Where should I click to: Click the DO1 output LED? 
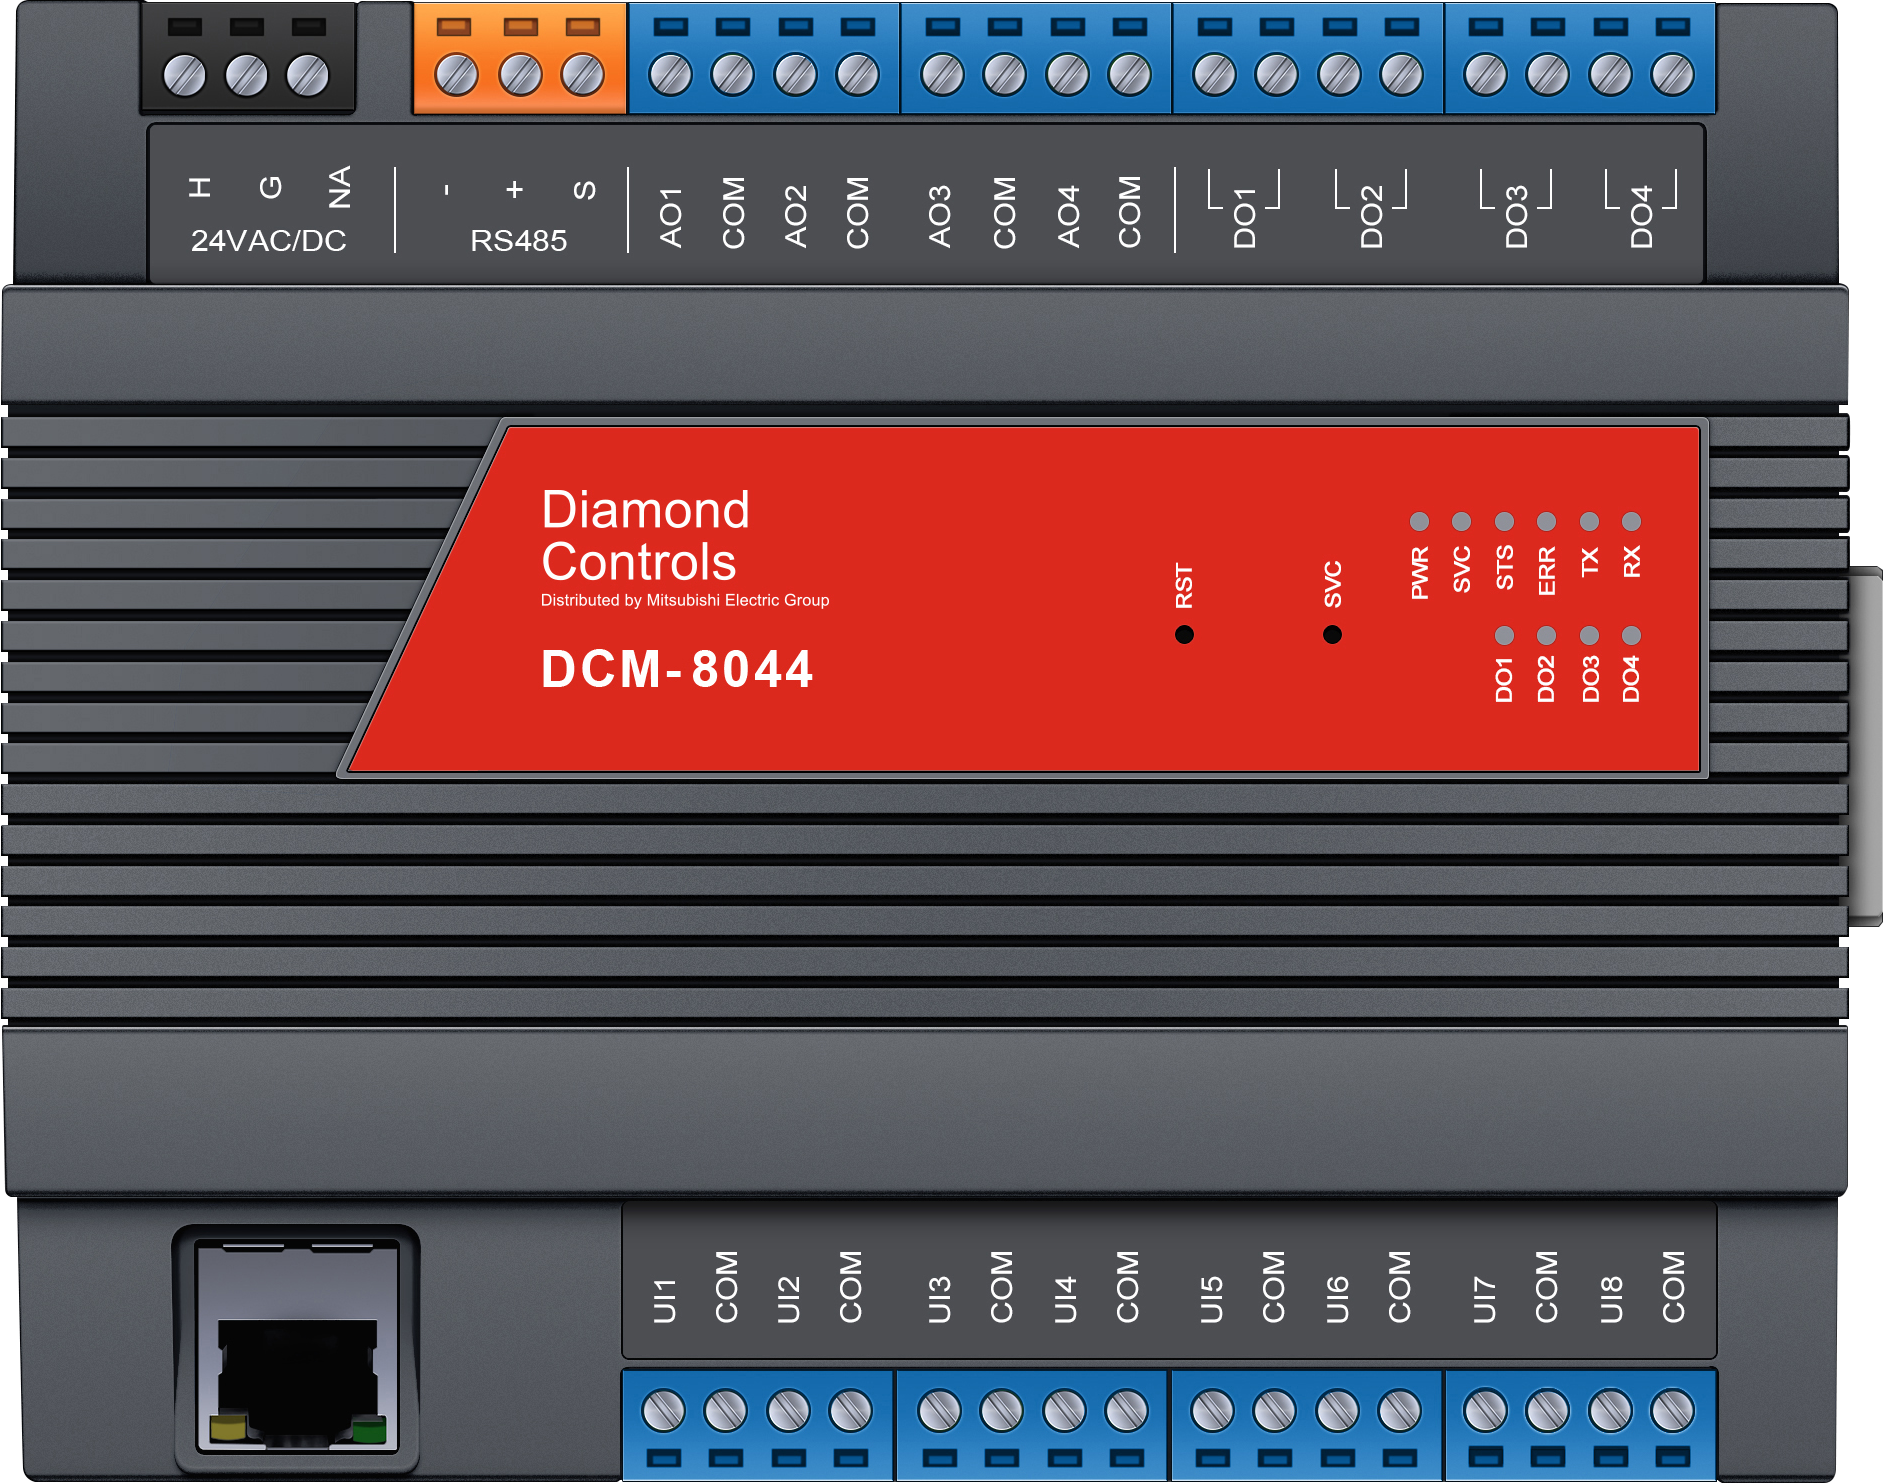point(1503,635)
